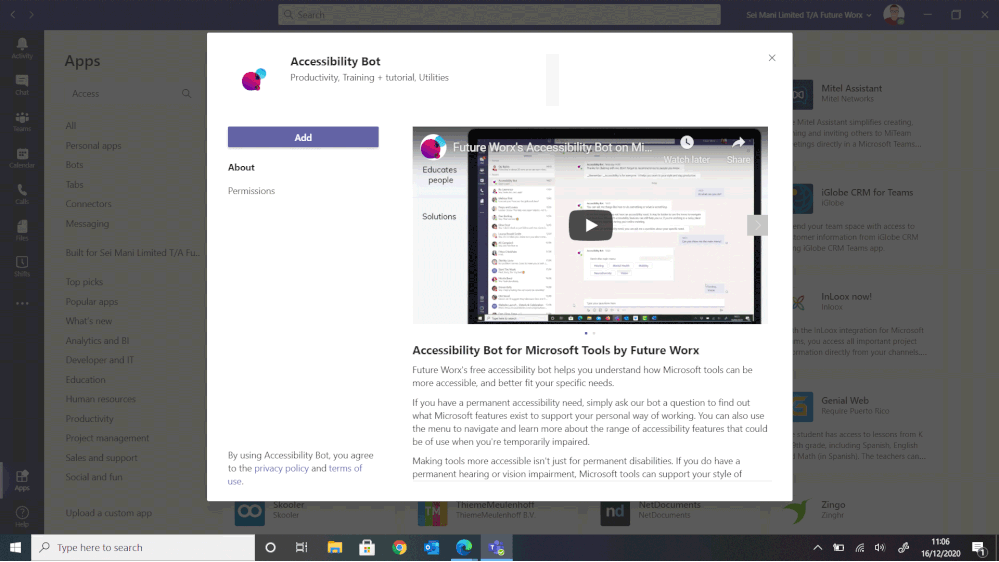Screen dimensions: 999x562
Task: Select Connectors category
Action: point(89,204)
